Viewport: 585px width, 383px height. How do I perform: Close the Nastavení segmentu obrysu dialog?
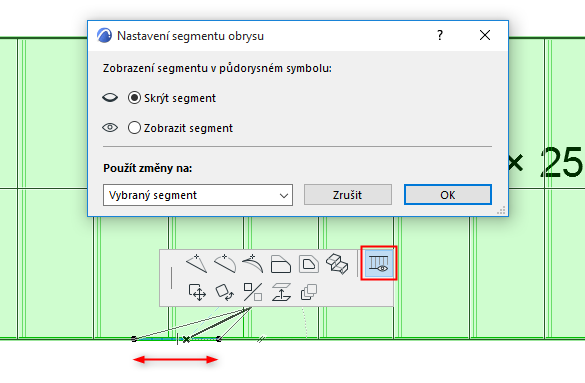point(485,35)
